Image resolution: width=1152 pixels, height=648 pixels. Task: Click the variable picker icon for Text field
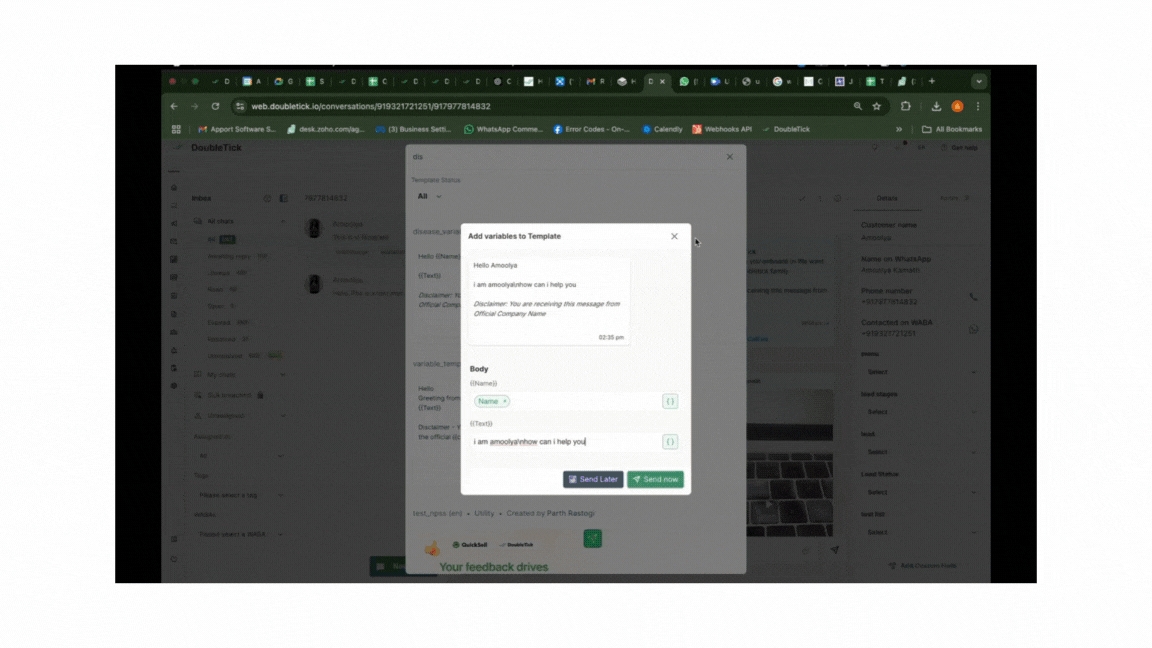(670, 441)
